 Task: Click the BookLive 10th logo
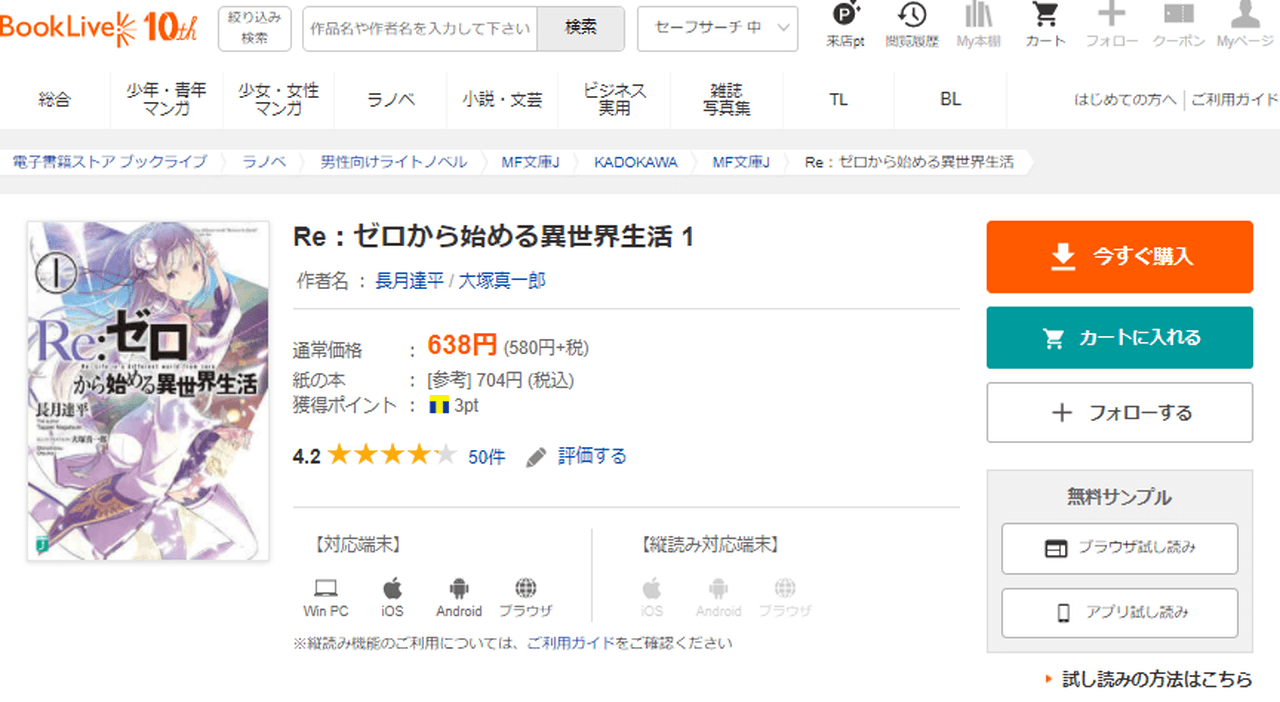coord(100,28)
